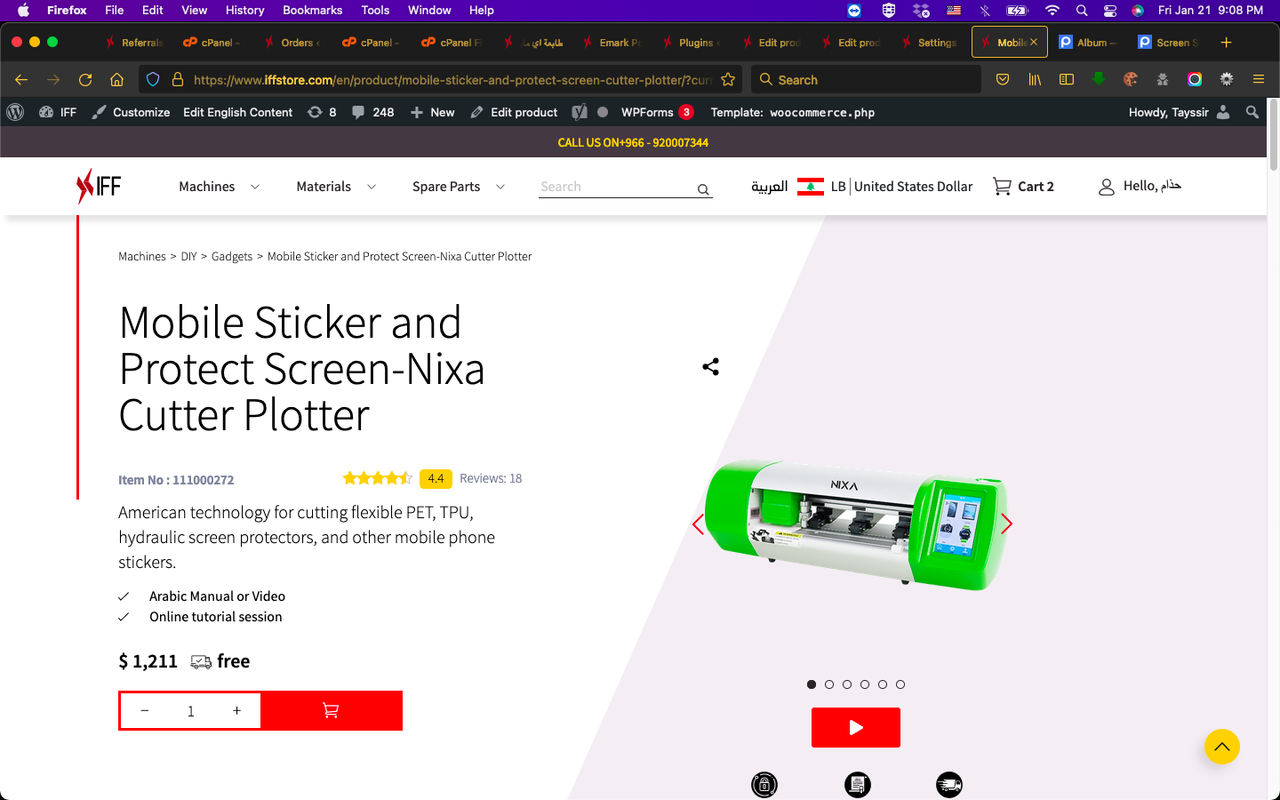Click the Yoast SEO icon in admin bar
Screen dimensions: 1280x800
(x=579, y=112)
